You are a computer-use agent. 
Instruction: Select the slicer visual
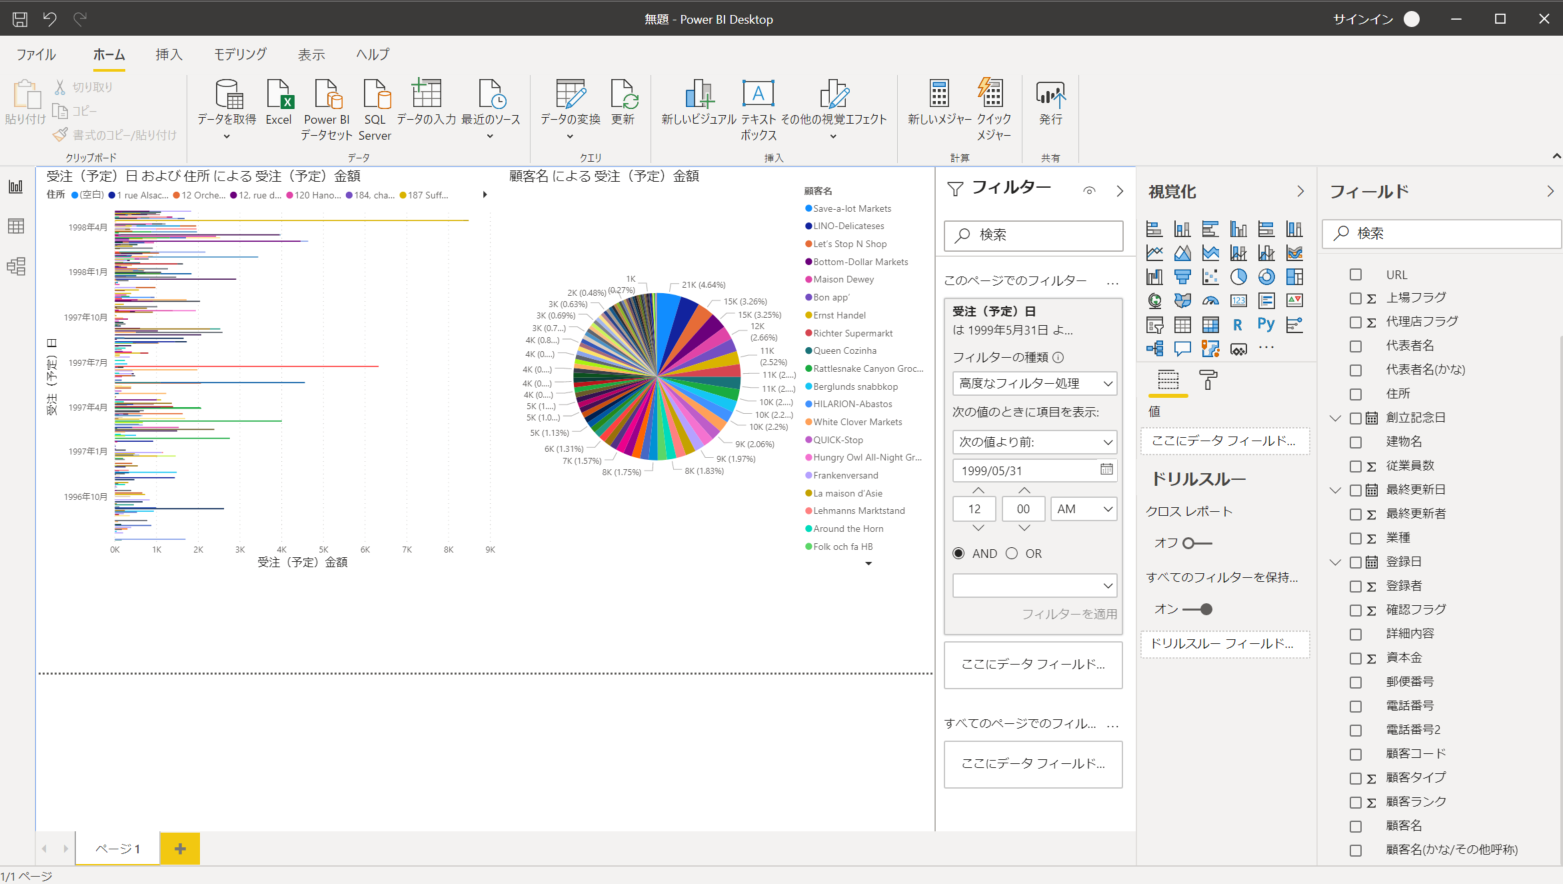coord(1154,325)
